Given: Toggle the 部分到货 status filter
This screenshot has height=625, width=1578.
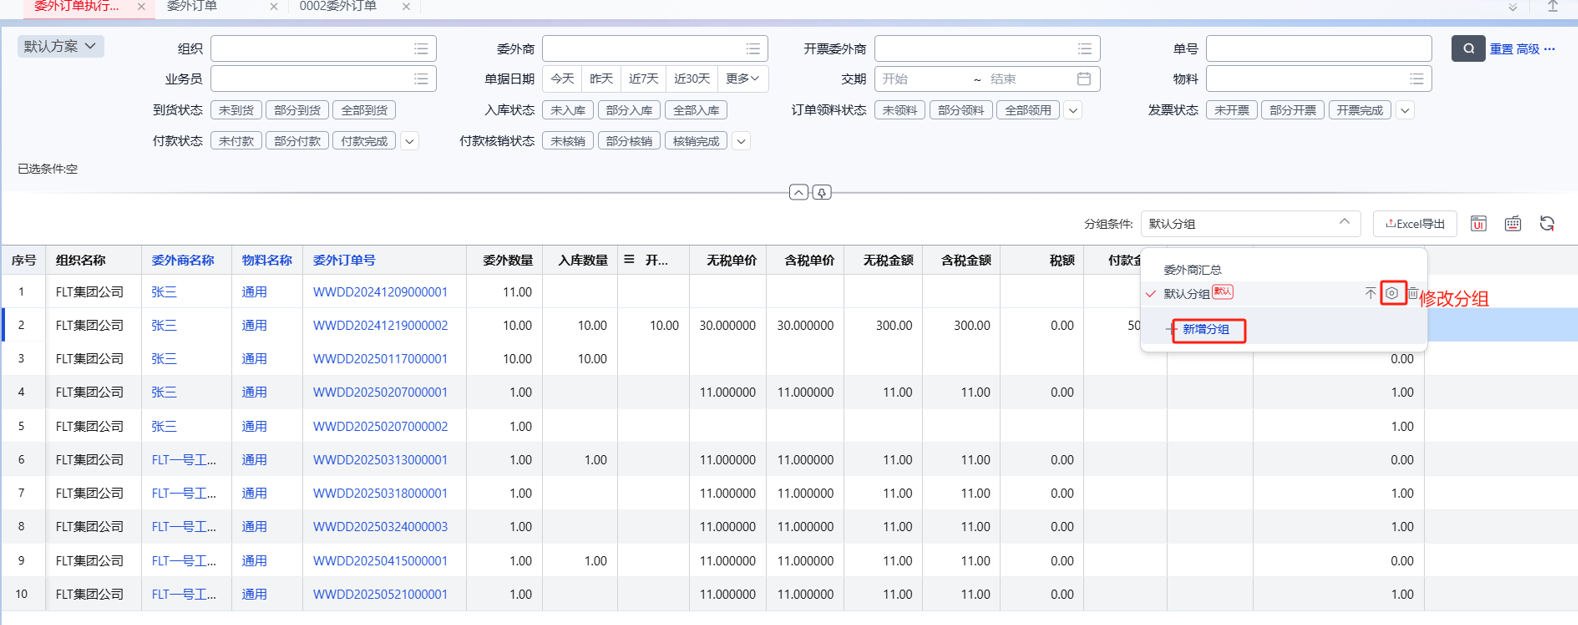Looking at the screenshot, I should [297, 110].
